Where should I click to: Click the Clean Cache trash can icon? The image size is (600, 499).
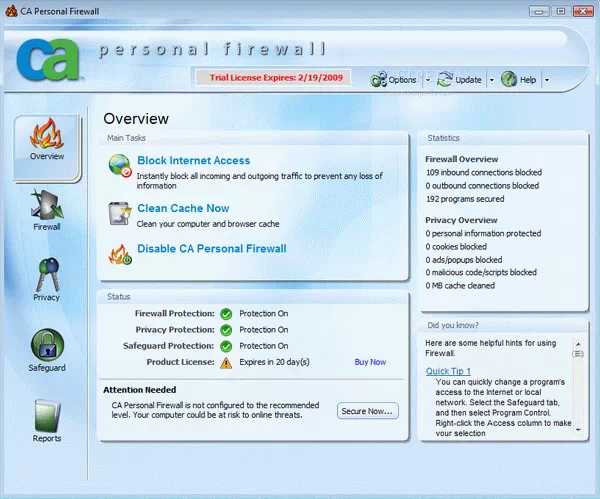(x=120, y=214)
